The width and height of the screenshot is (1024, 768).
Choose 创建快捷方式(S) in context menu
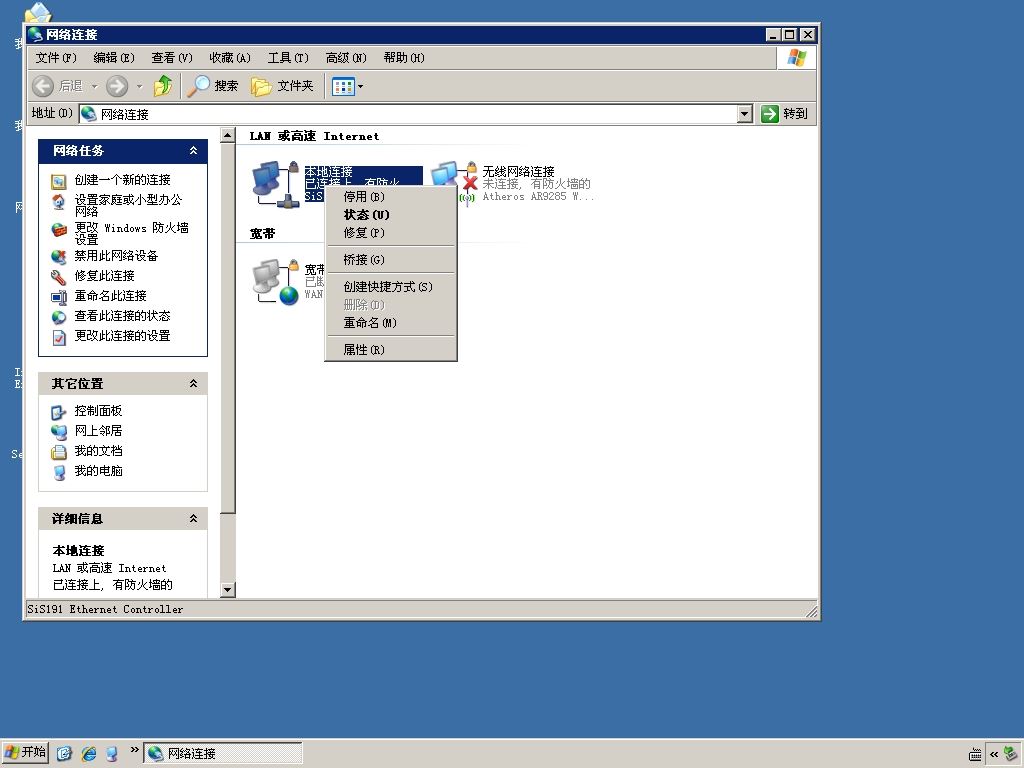click(391, 287)
